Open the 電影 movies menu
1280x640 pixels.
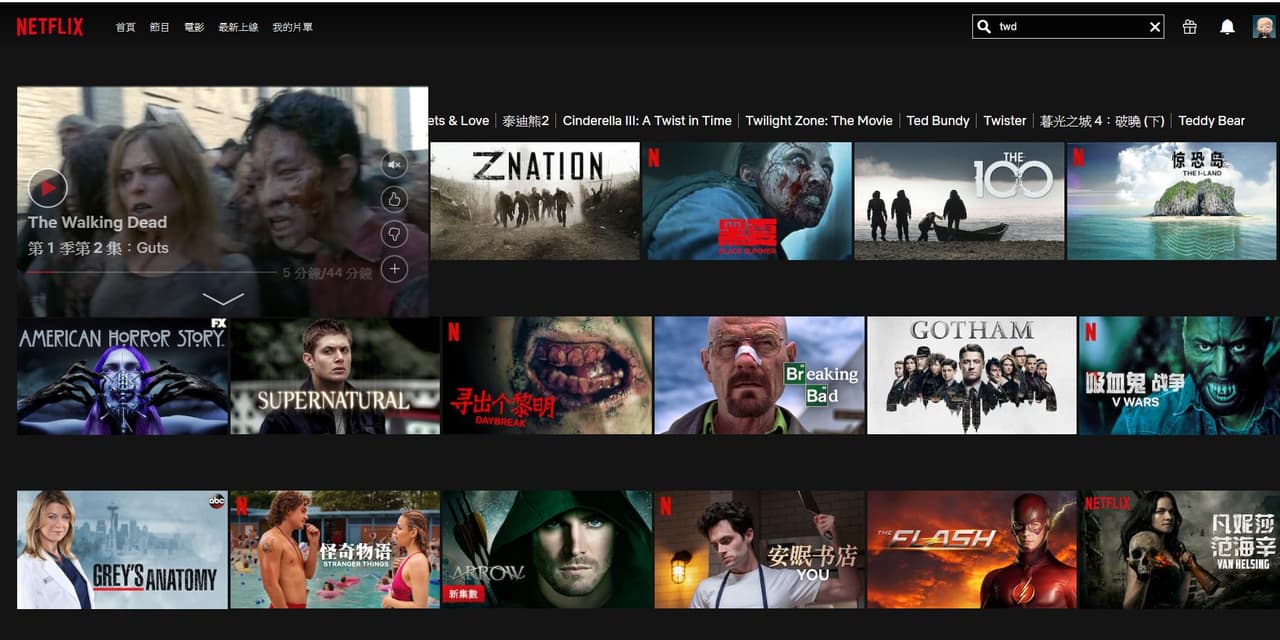(194, 27)
